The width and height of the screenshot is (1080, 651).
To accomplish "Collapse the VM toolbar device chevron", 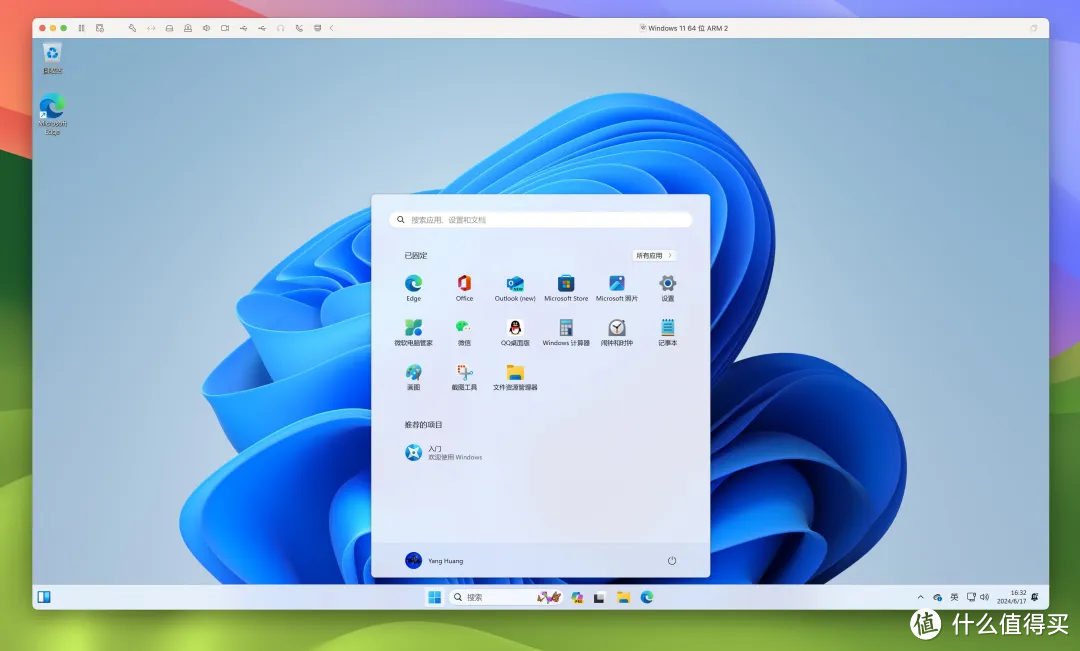I will coord(331,28).
